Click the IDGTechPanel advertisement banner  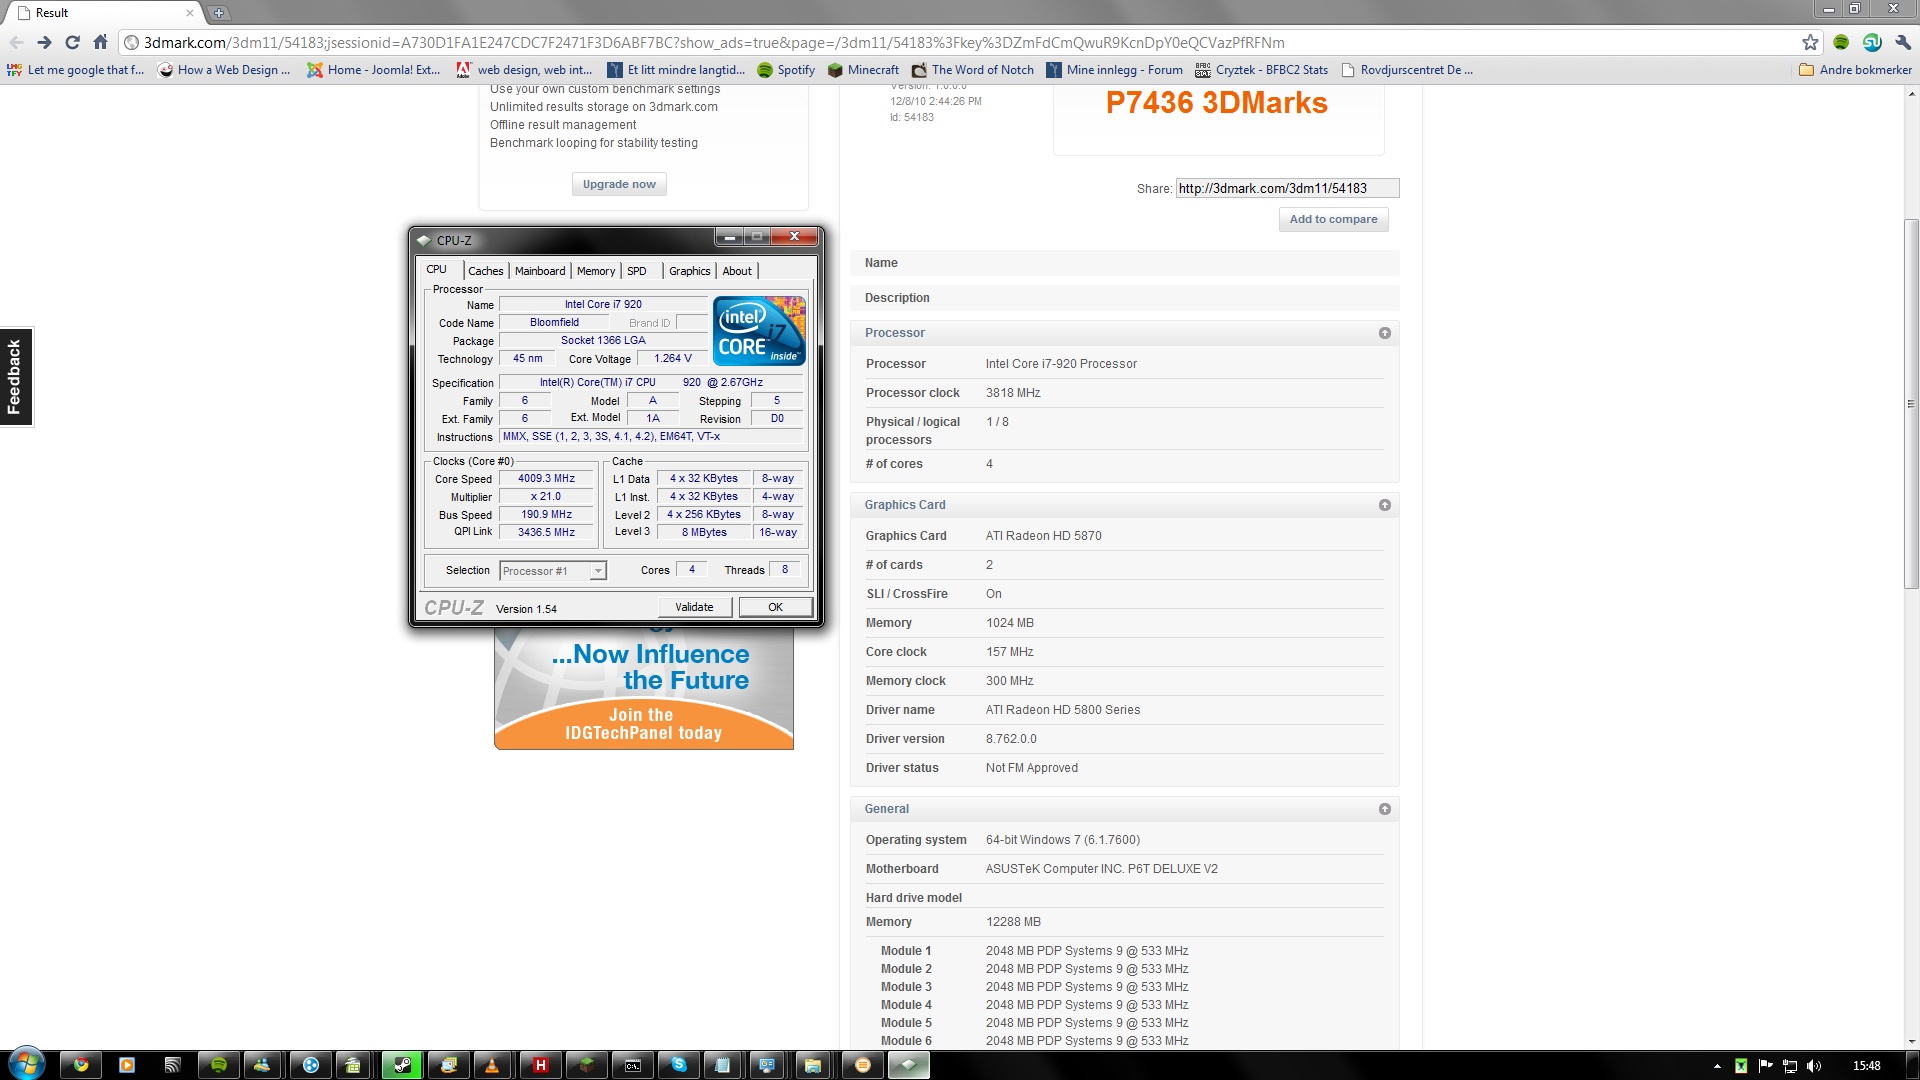point(644,688)
